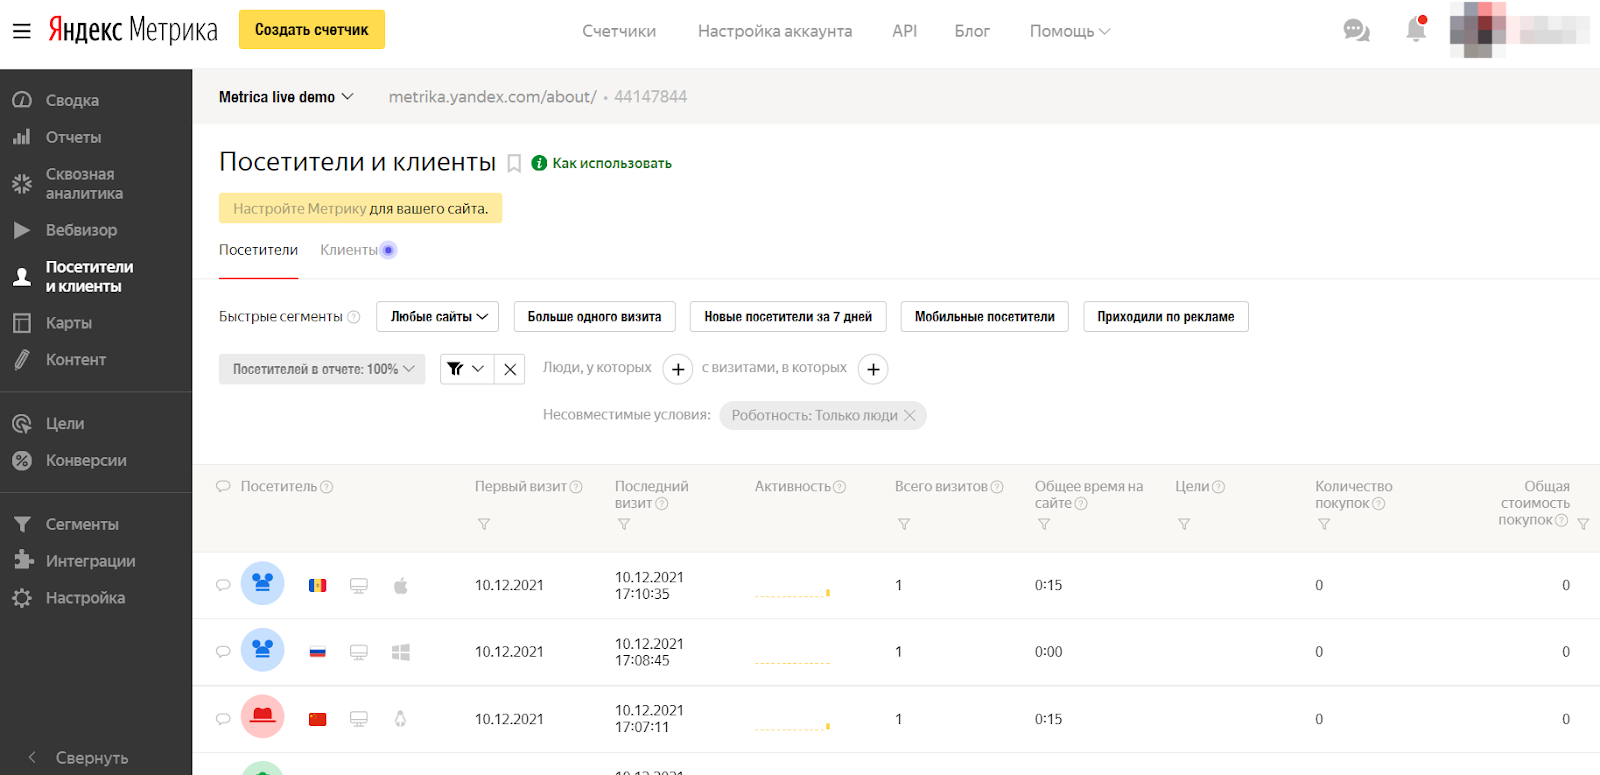The image size is (1600, 775).
Task: Filter by Общее время на сайте column
Action: pyautogui.click(x=1044, y=524)
